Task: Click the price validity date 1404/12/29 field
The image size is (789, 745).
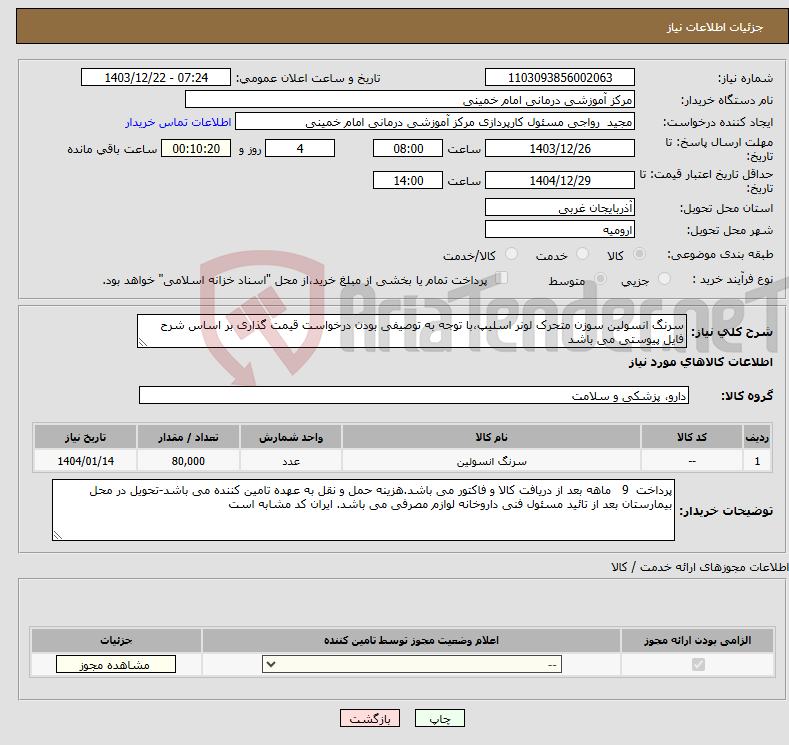Action: [x=560, y=180]
